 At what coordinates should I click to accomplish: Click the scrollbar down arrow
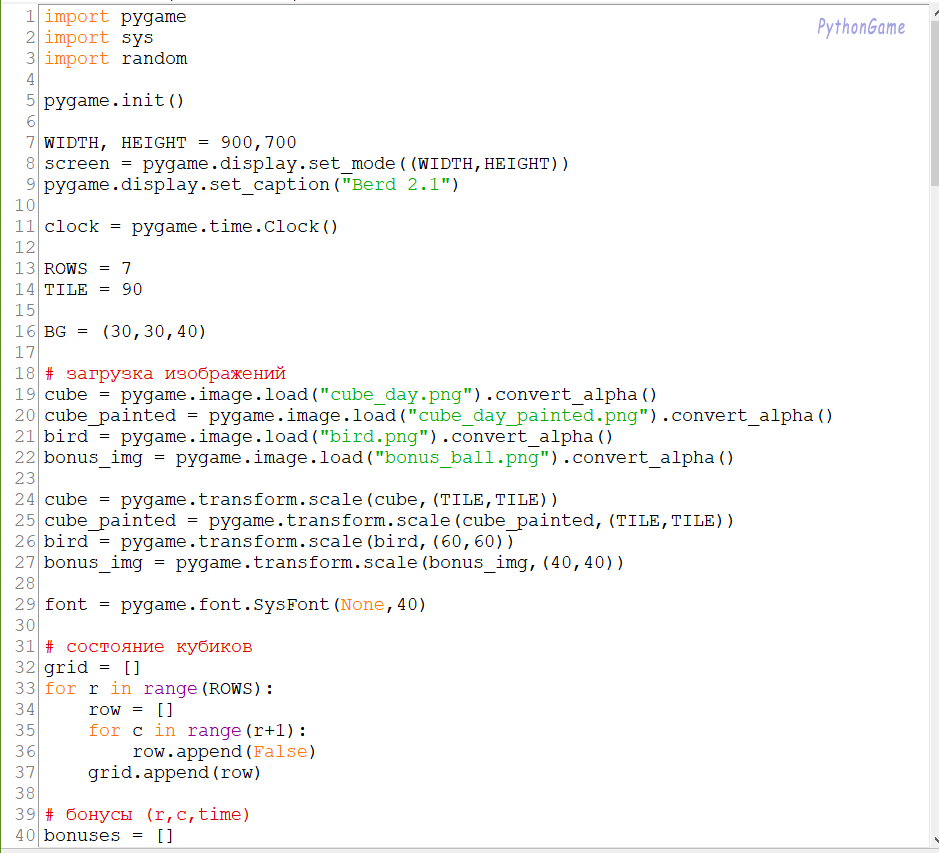[x=935, y=840]
